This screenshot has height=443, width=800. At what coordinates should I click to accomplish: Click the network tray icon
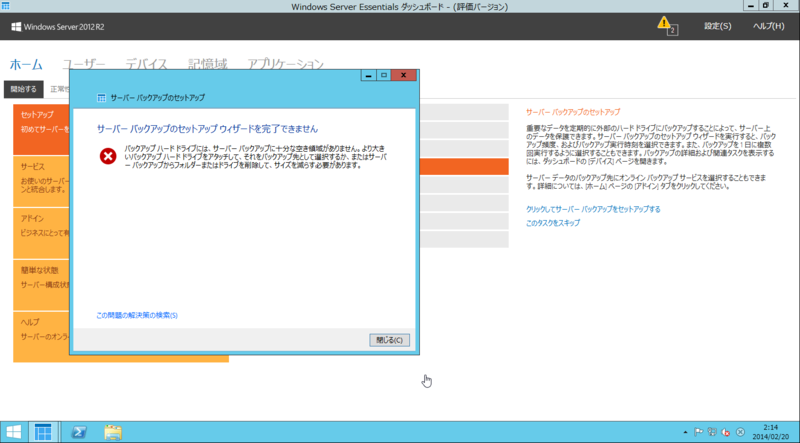[x=712, y=432]
